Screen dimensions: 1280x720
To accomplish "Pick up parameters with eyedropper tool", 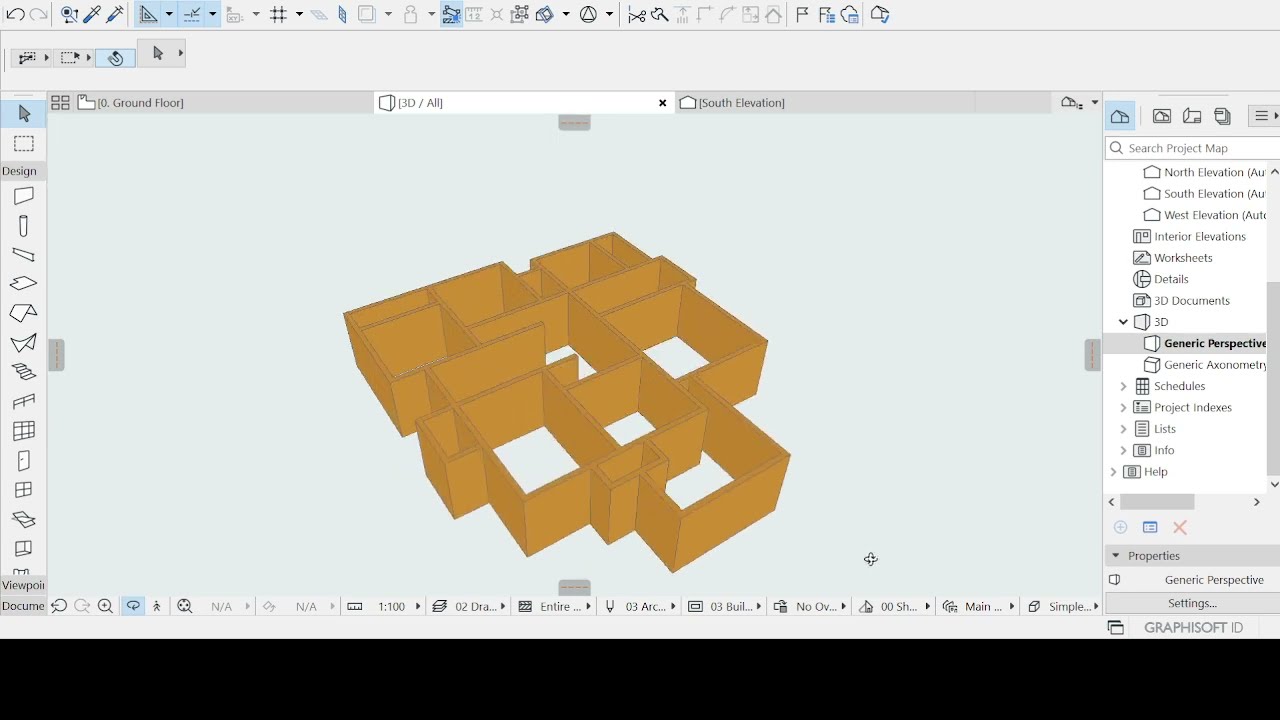I will point(92,15).
